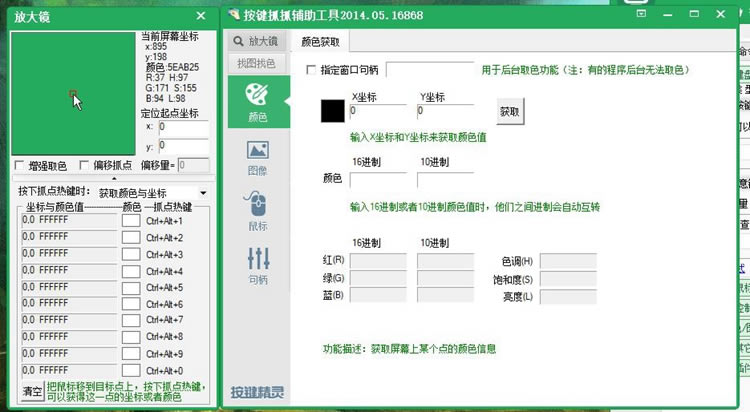Switch to the 颜色获取 tab
This screenshot has height=412, width=750.
pos(321,42)
